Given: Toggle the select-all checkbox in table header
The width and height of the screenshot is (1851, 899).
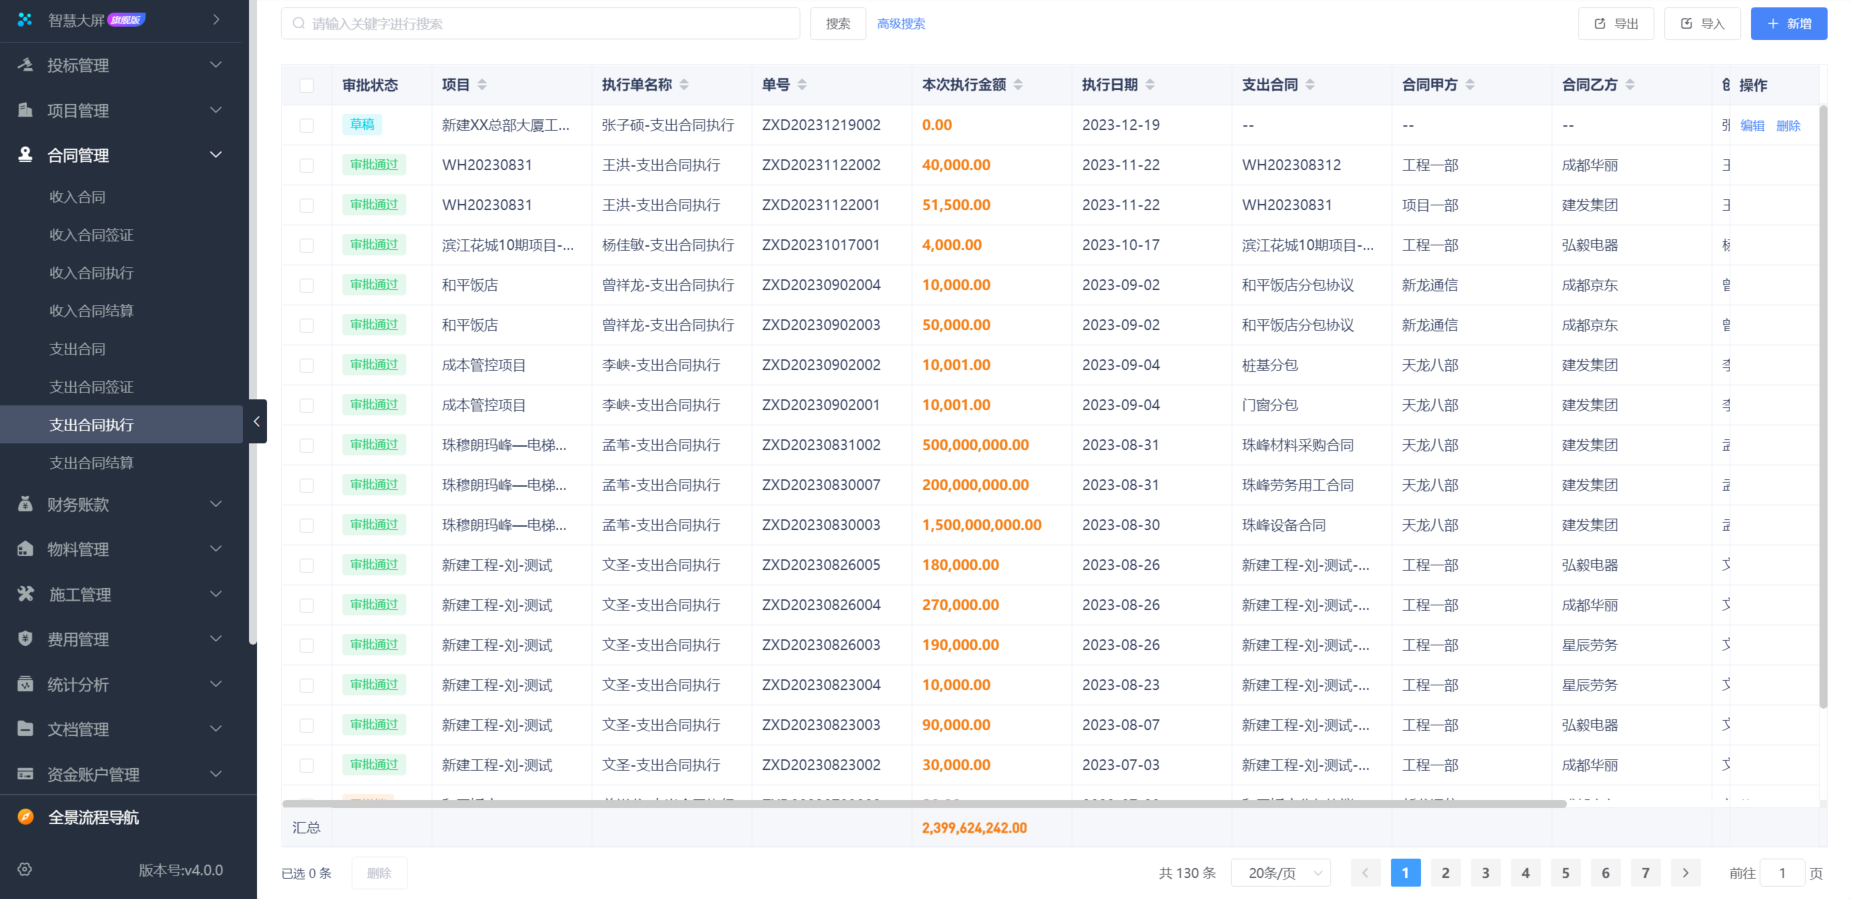Looking at the screenshot, I should pos(307,86).
